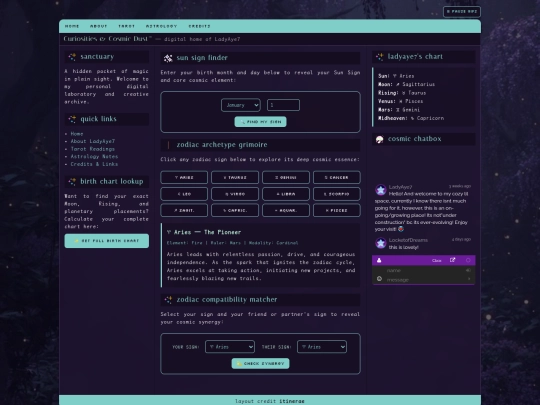
Task: Click the 'Sun: Aries' chart line
Action: [396, 76]
